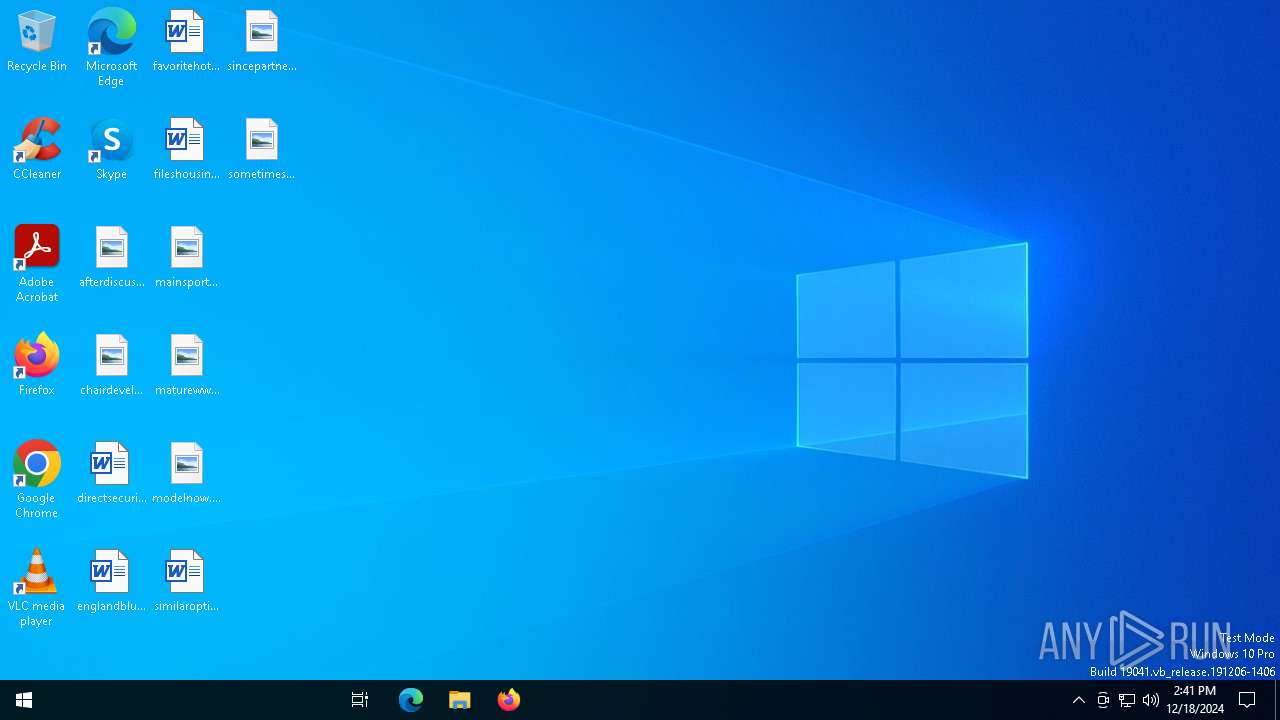Screen dimensions: 1280x720
Task: Select the fileshousin... Word document
Action: pos(186,150)
